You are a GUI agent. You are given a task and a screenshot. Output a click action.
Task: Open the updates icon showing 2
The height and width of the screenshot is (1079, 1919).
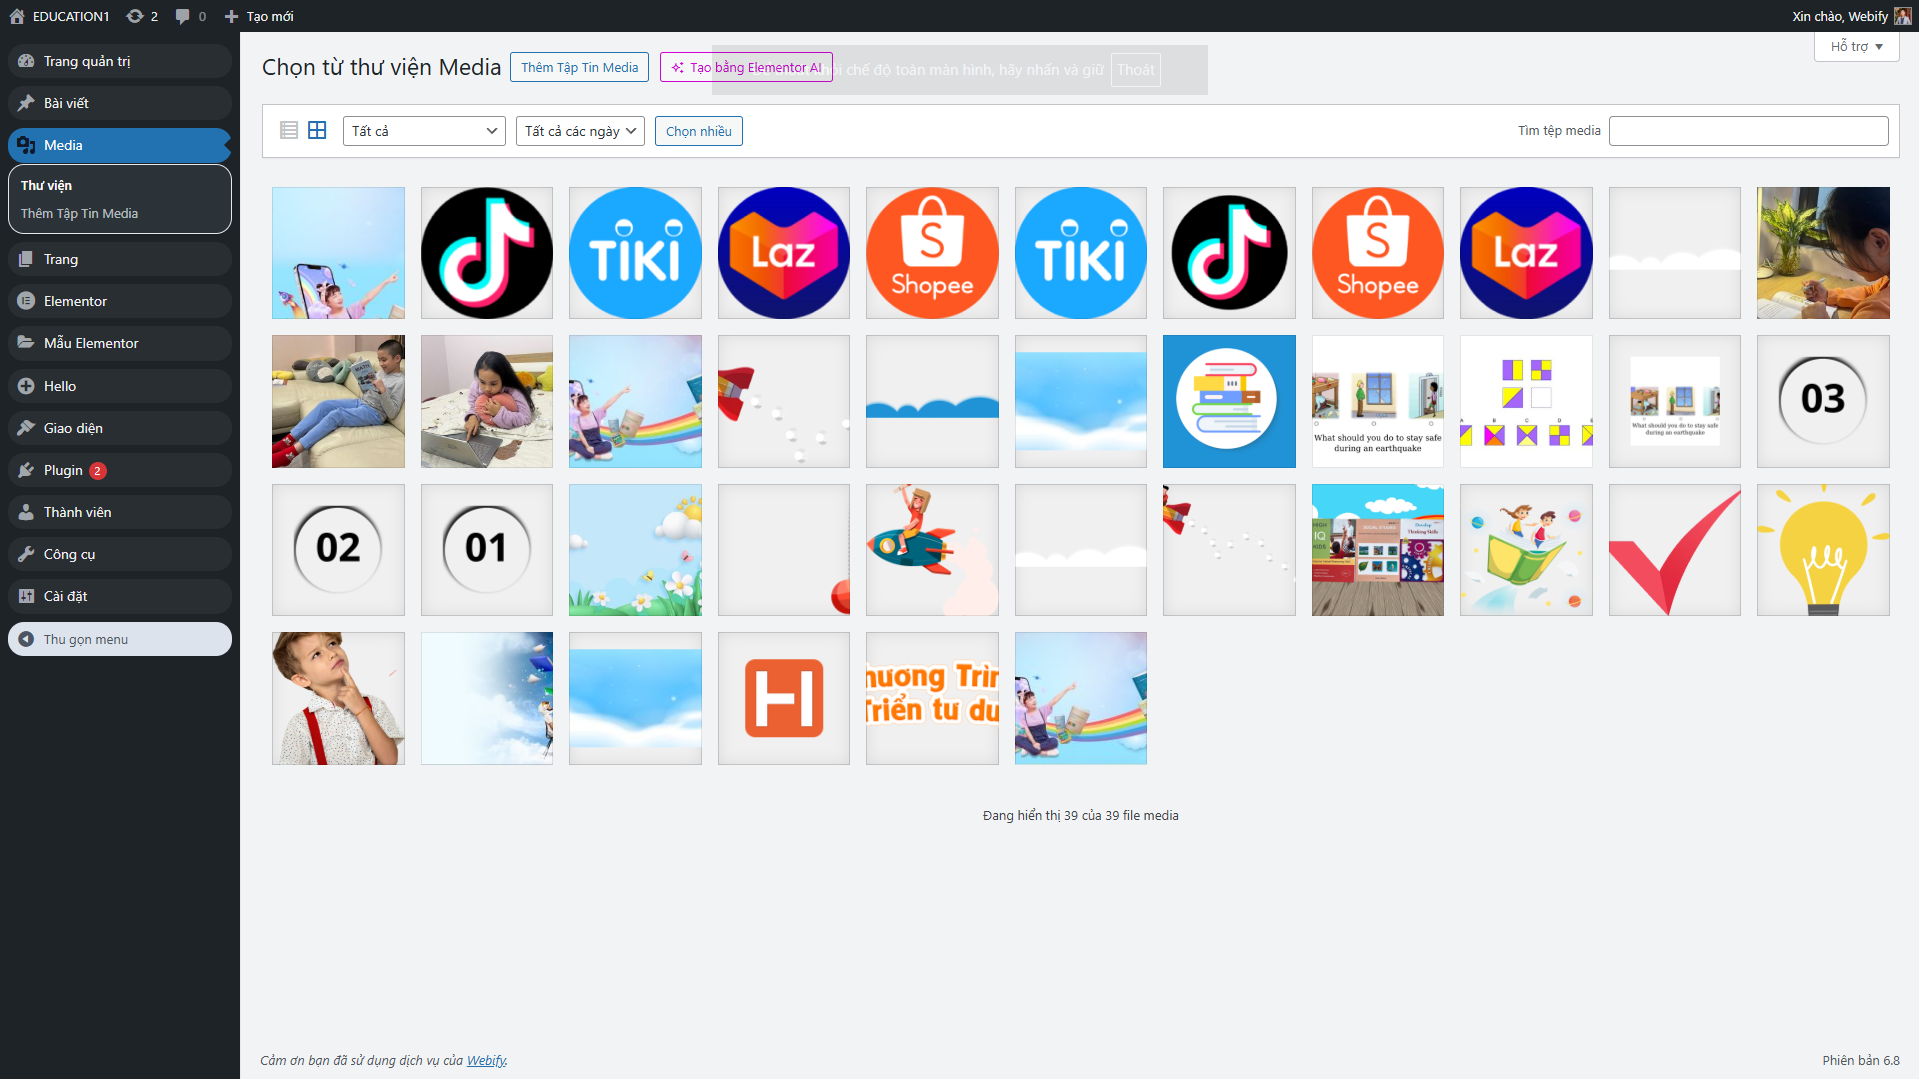click(135, 16)
